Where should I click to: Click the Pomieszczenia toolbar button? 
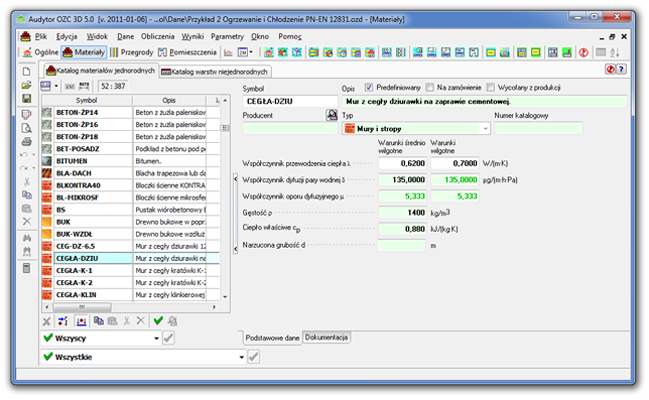click(187, 53)
